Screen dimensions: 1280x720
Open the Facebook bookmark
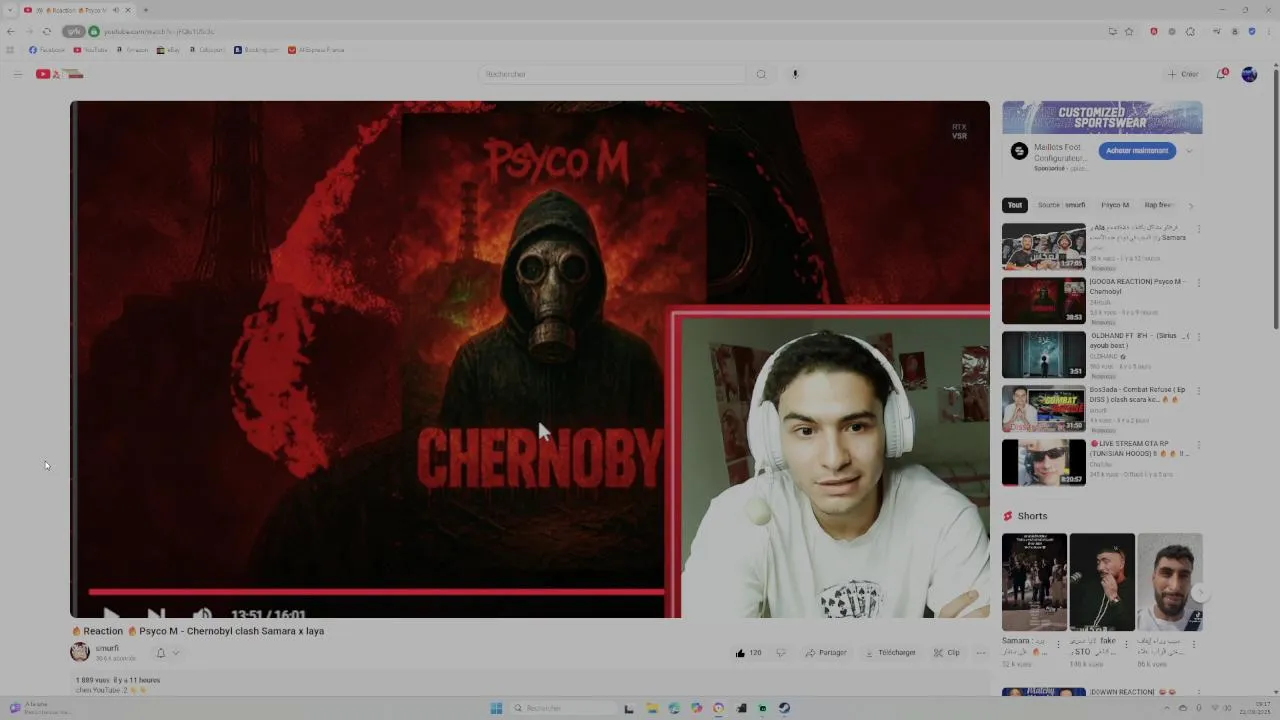tap(47, 50)
